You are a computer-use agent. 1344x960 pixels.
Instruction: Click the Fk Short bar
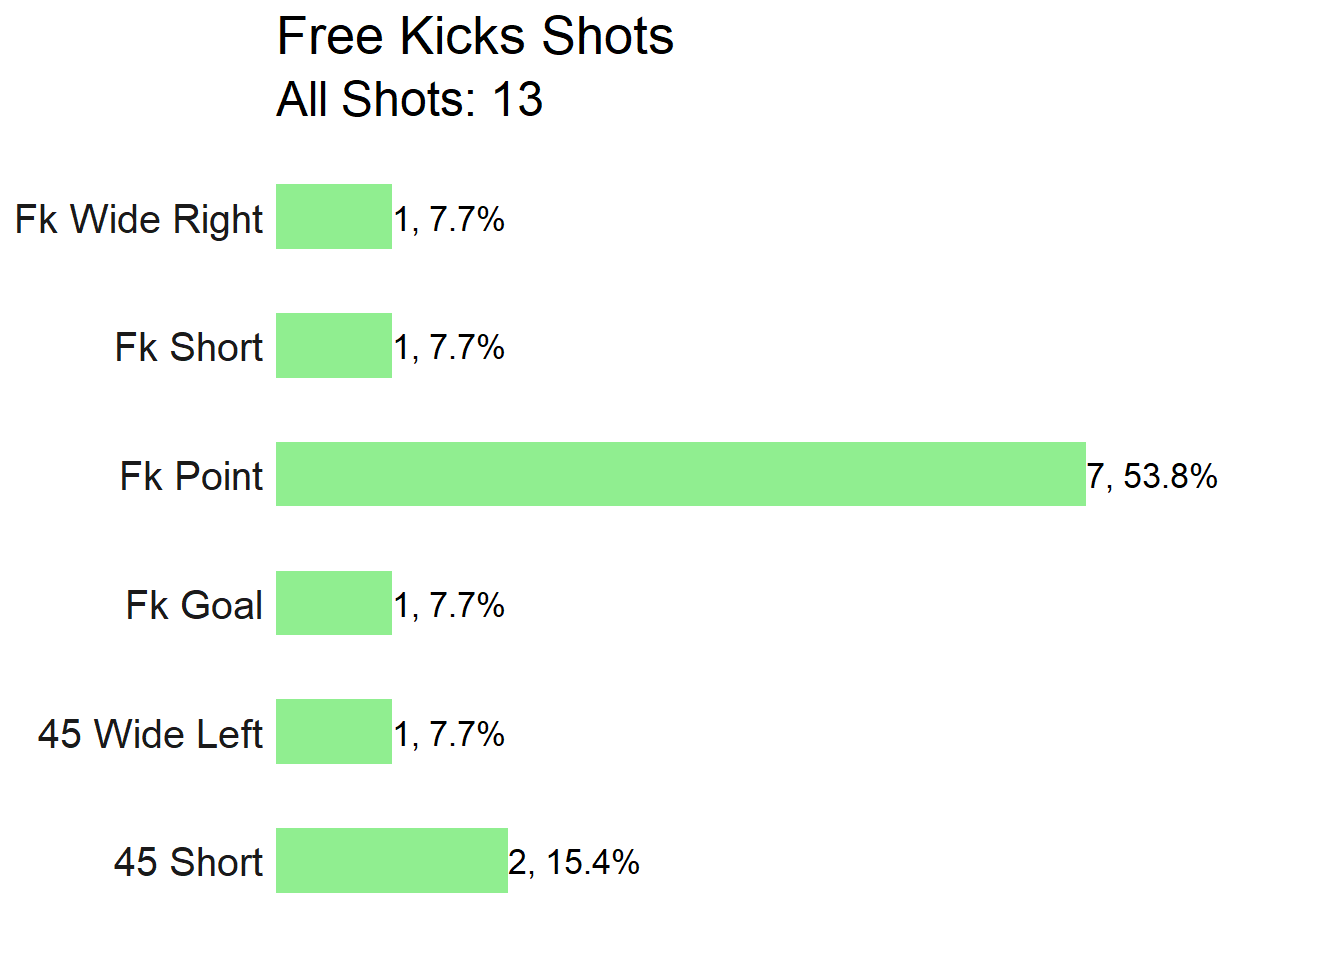pos(334,345)
